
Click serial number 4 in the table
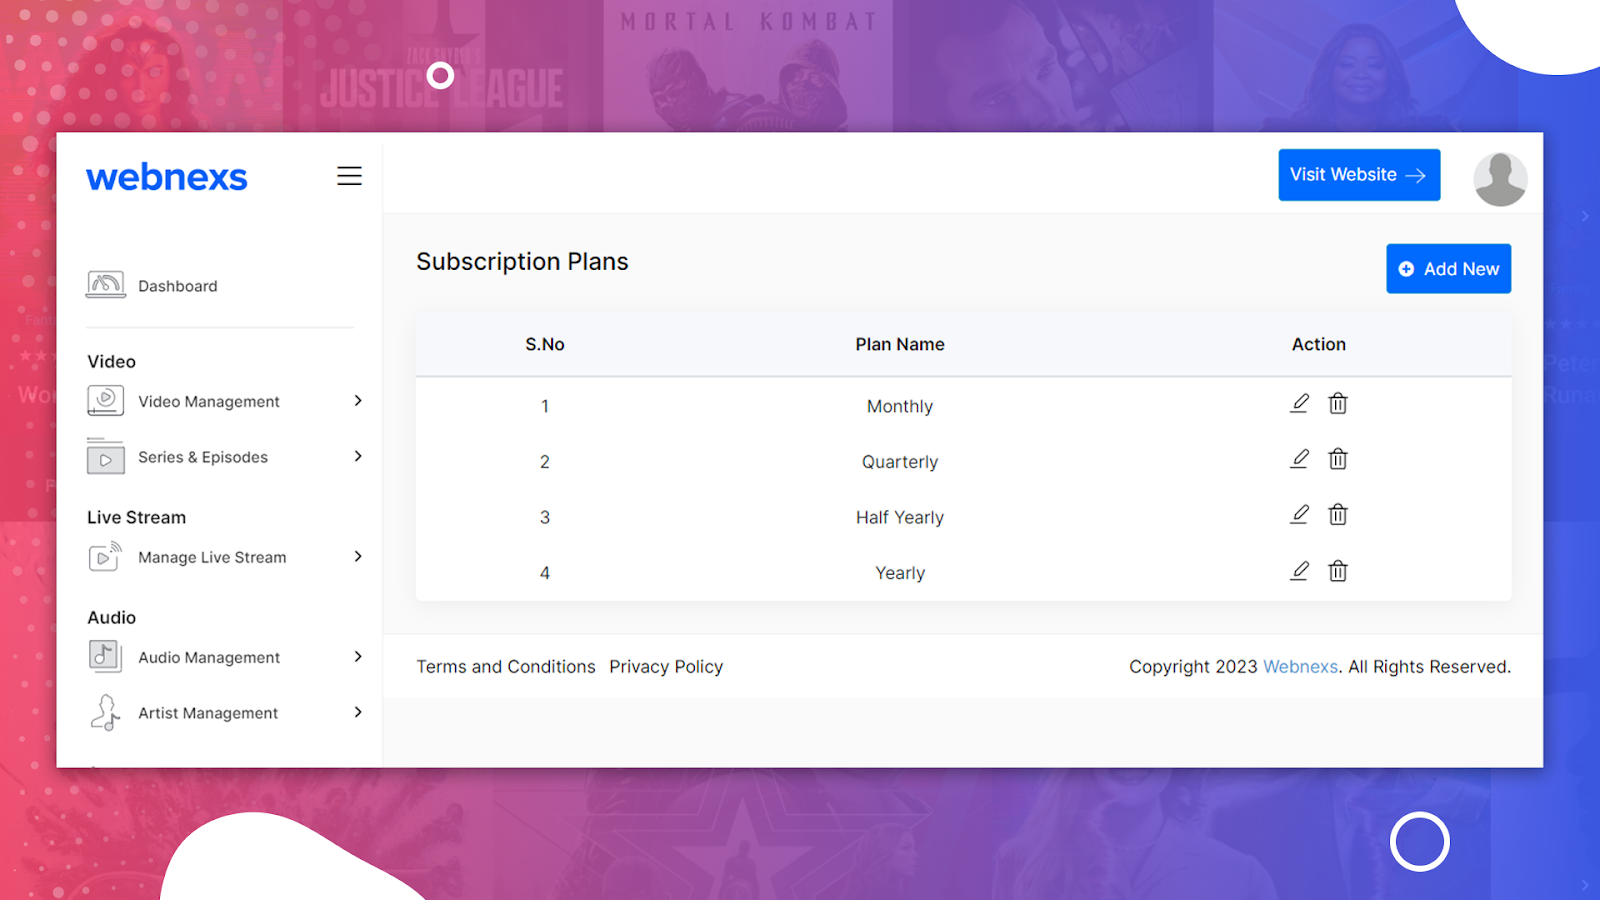(x=545, y=573)
